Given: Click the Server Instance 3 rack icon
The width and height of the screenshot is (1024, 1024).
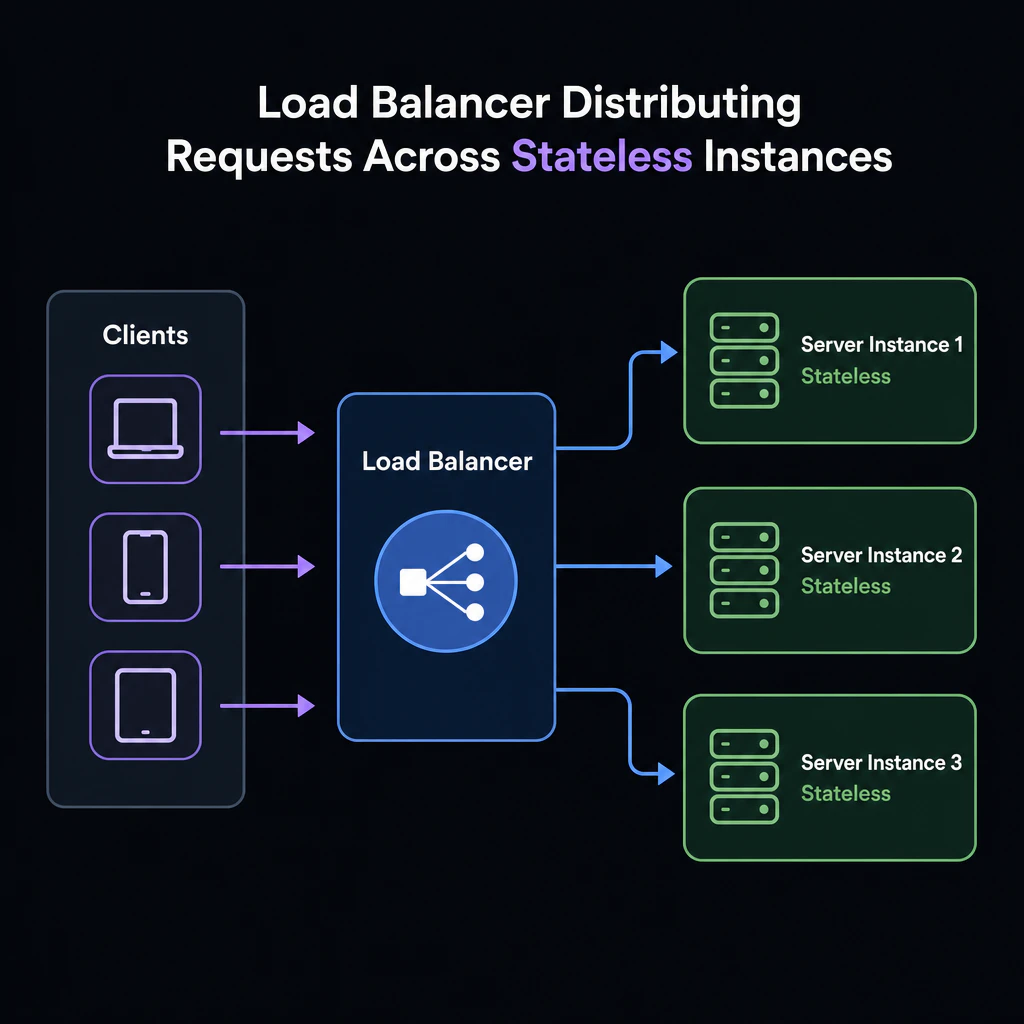Looking at the screenshot, I should 744,776.
